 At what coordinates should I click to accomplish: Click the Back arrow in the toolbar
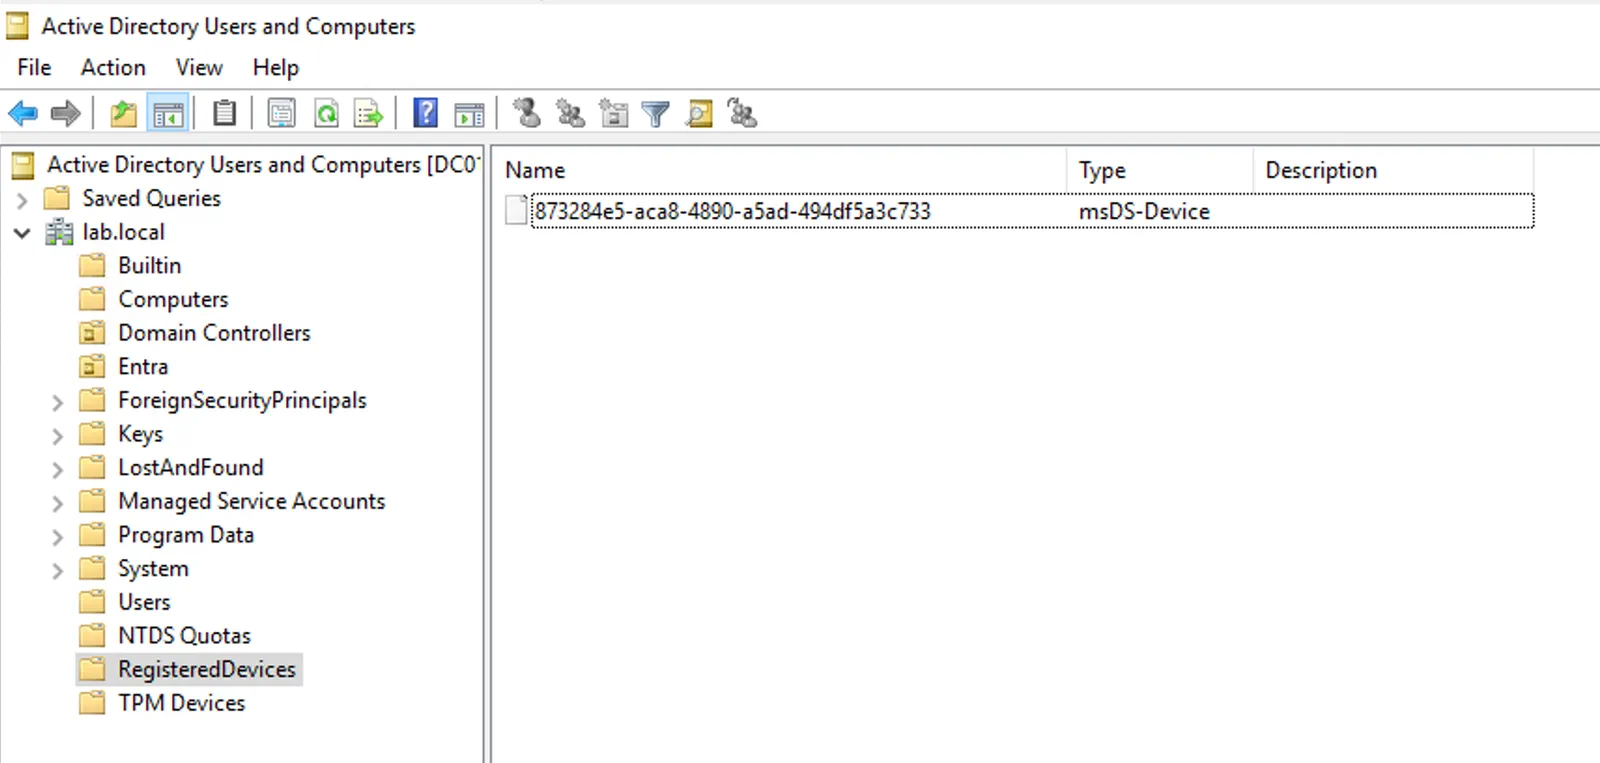23,114
